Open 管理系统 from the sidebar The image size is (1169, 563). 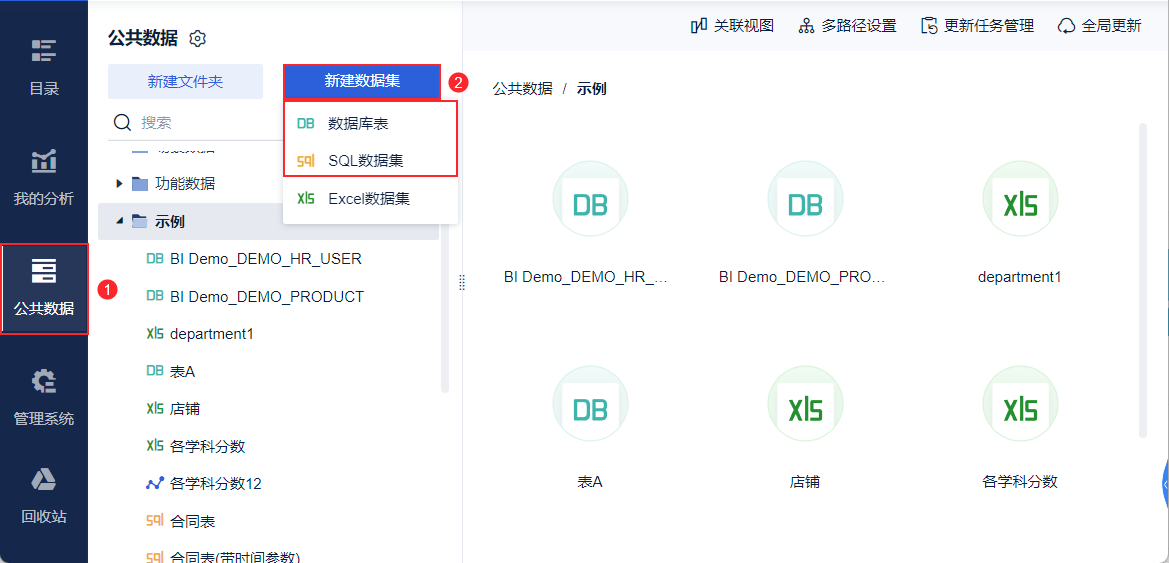point(44,396)
